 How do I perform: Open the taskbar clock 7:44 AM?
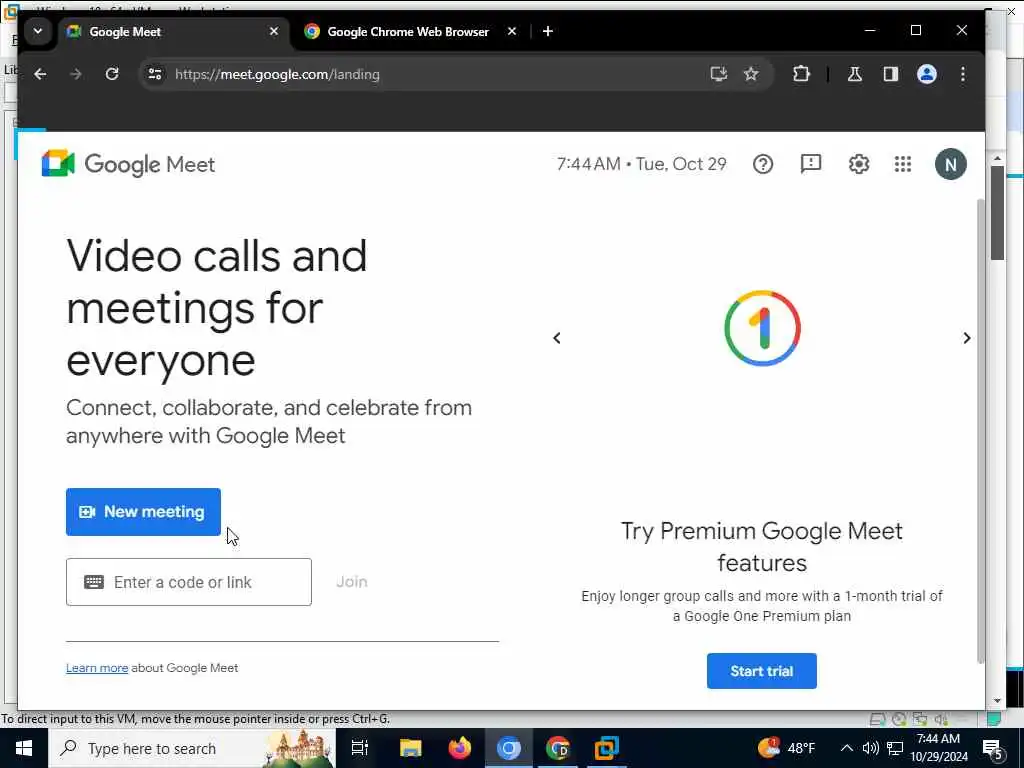938,748
